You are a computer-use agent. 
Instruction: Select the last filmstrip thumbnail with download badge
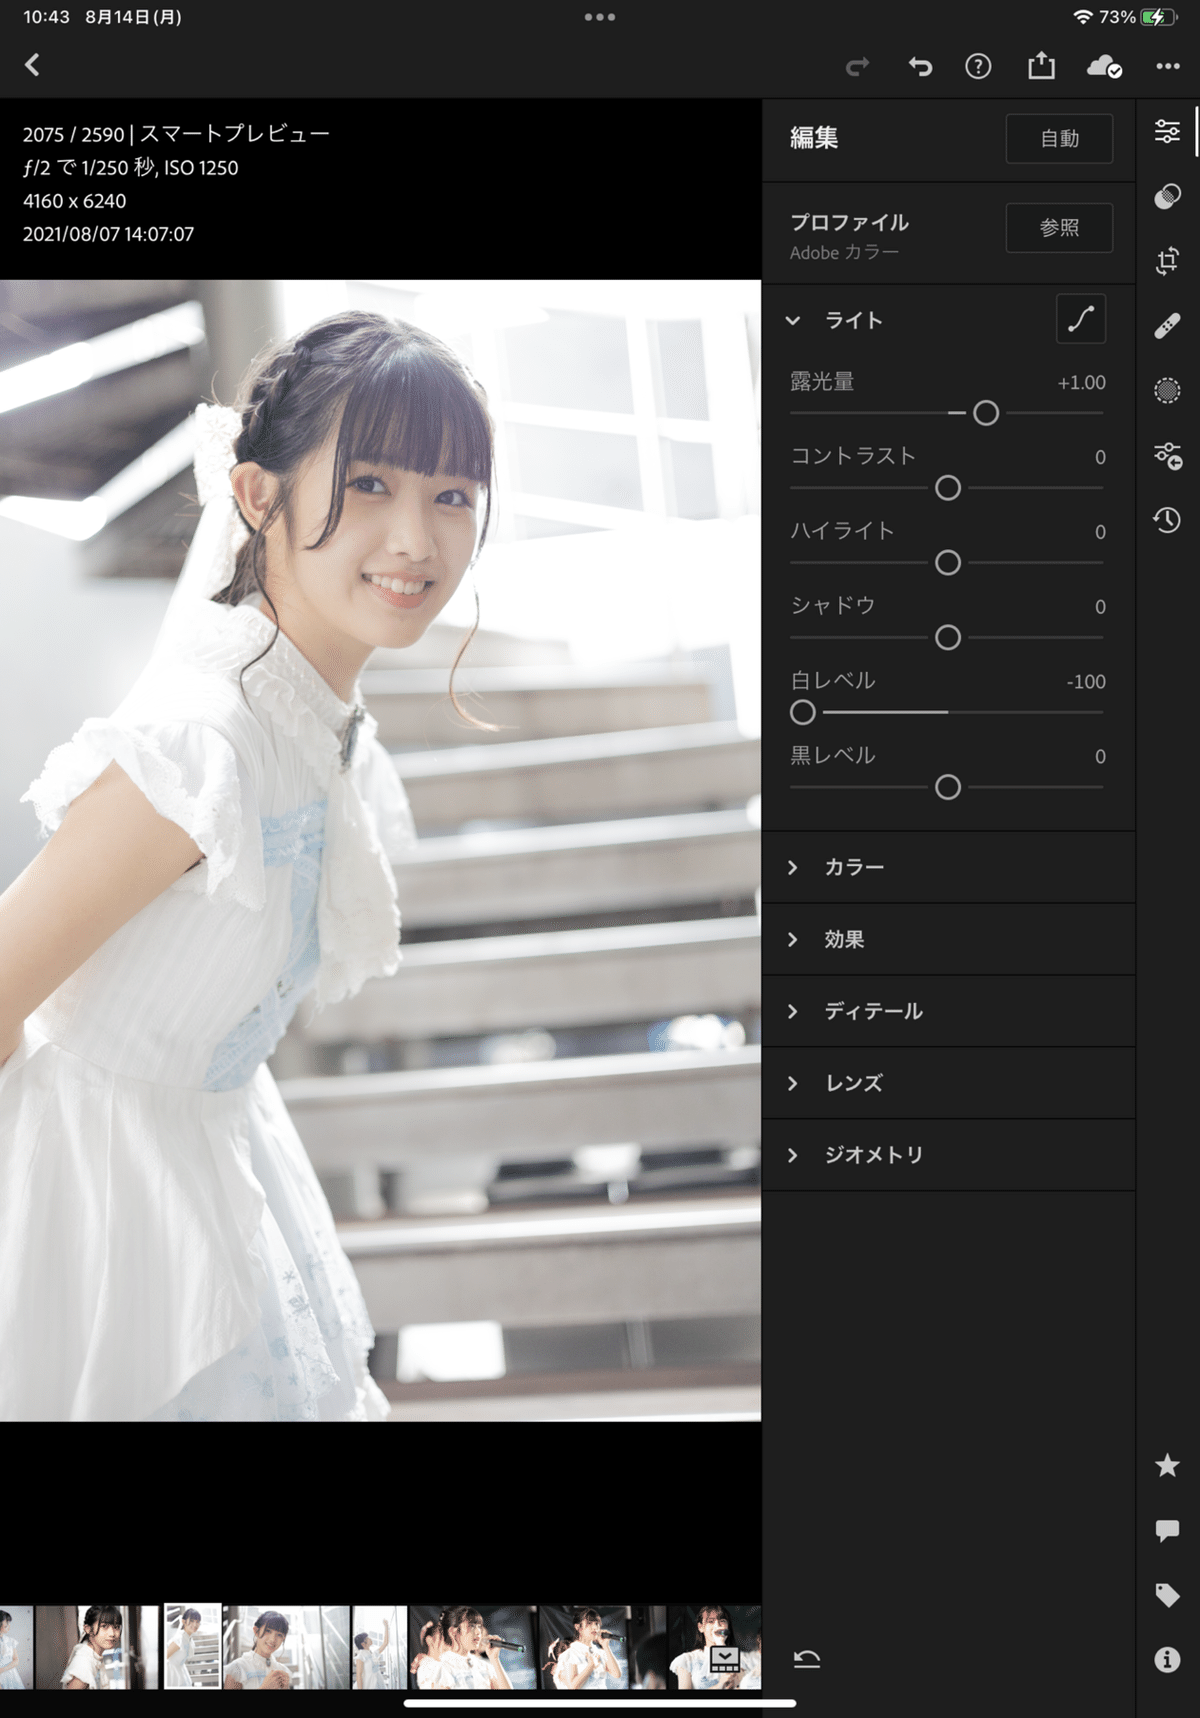coord(715,1647)
